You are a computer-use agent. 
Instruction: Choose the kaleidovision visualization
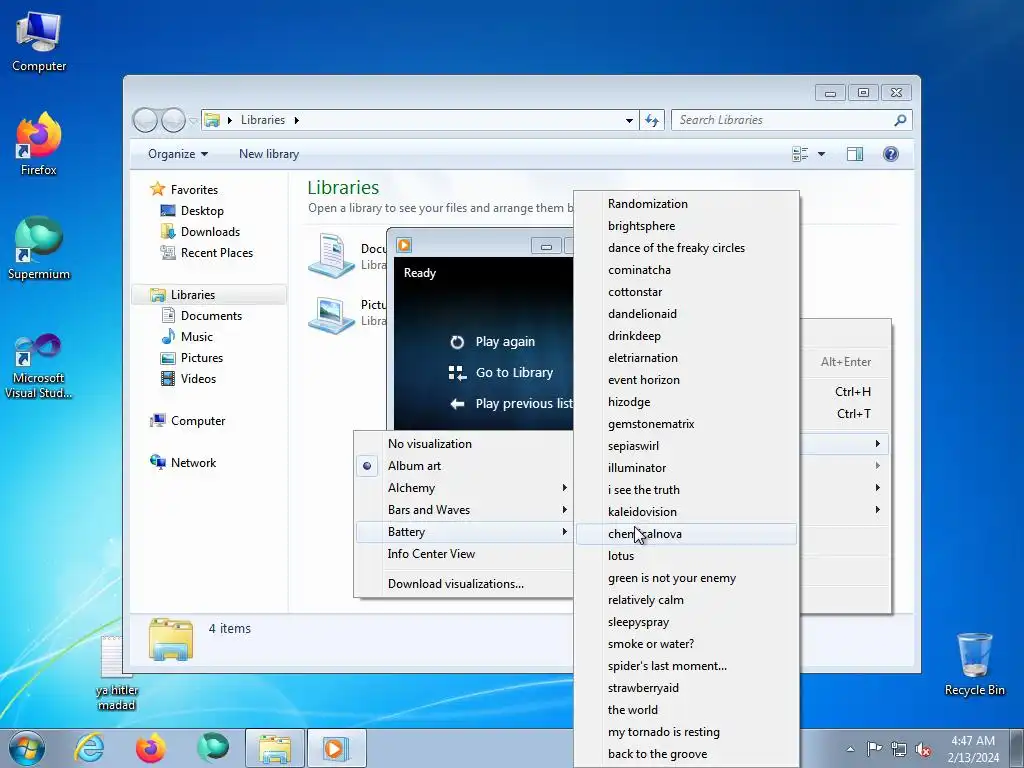(x=686, y=512)
